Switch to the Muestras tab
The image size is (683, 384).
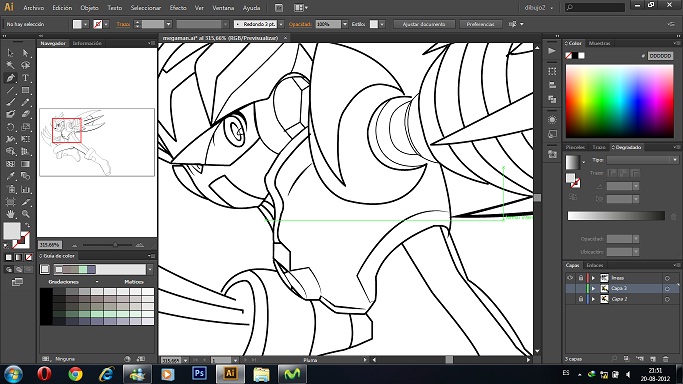coord(599,43)
